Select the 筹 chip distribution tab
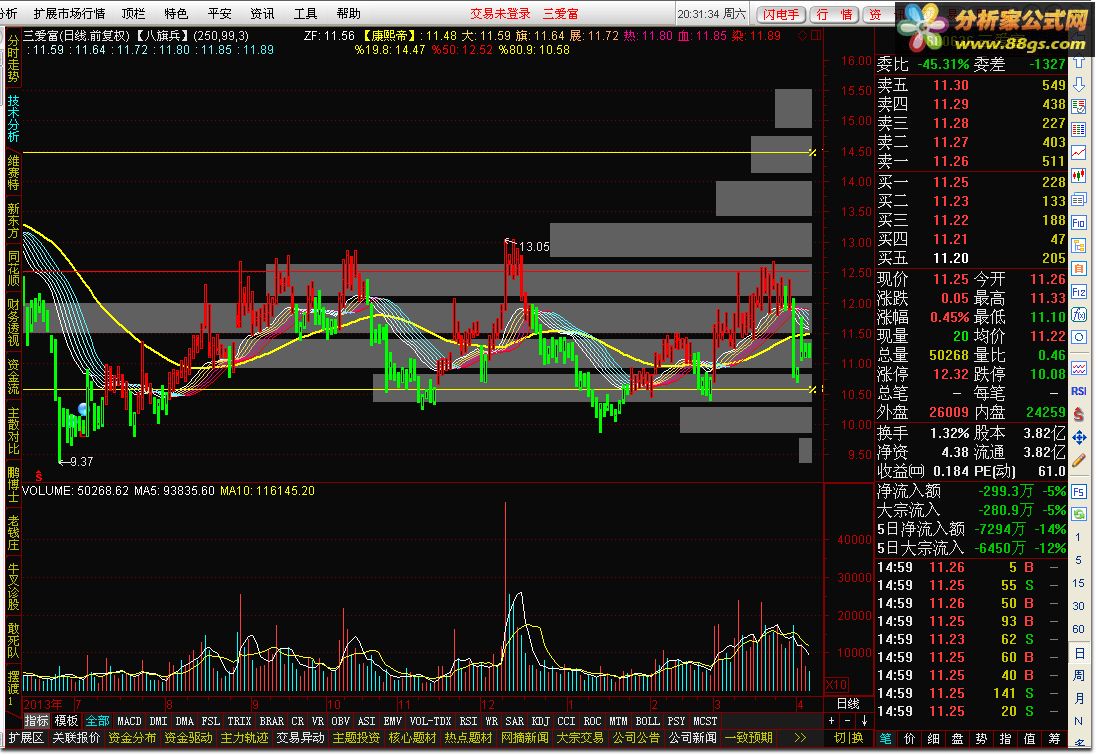The width and height of the screenshot is (1097, 755). pyautogui.click(x=1054, y=738)
